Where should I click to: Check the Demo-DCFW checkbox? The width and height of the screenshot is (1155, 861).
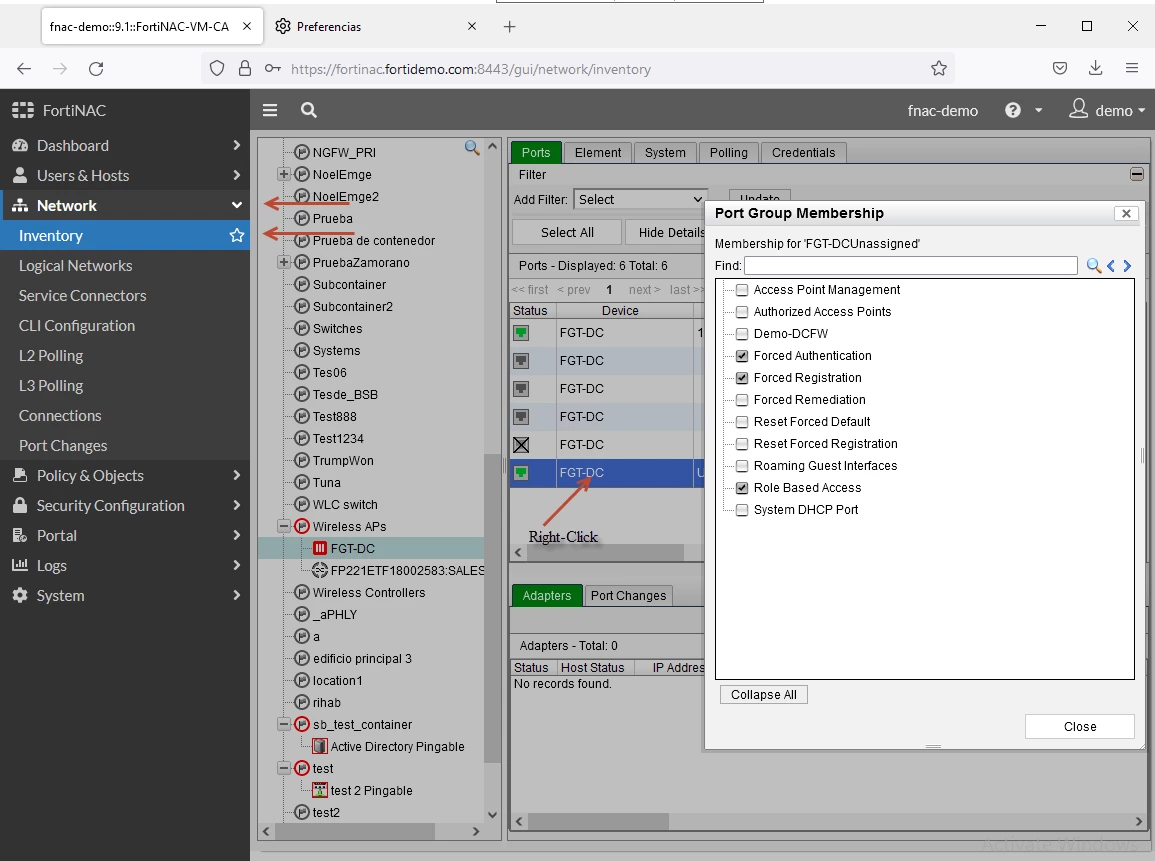742,334
